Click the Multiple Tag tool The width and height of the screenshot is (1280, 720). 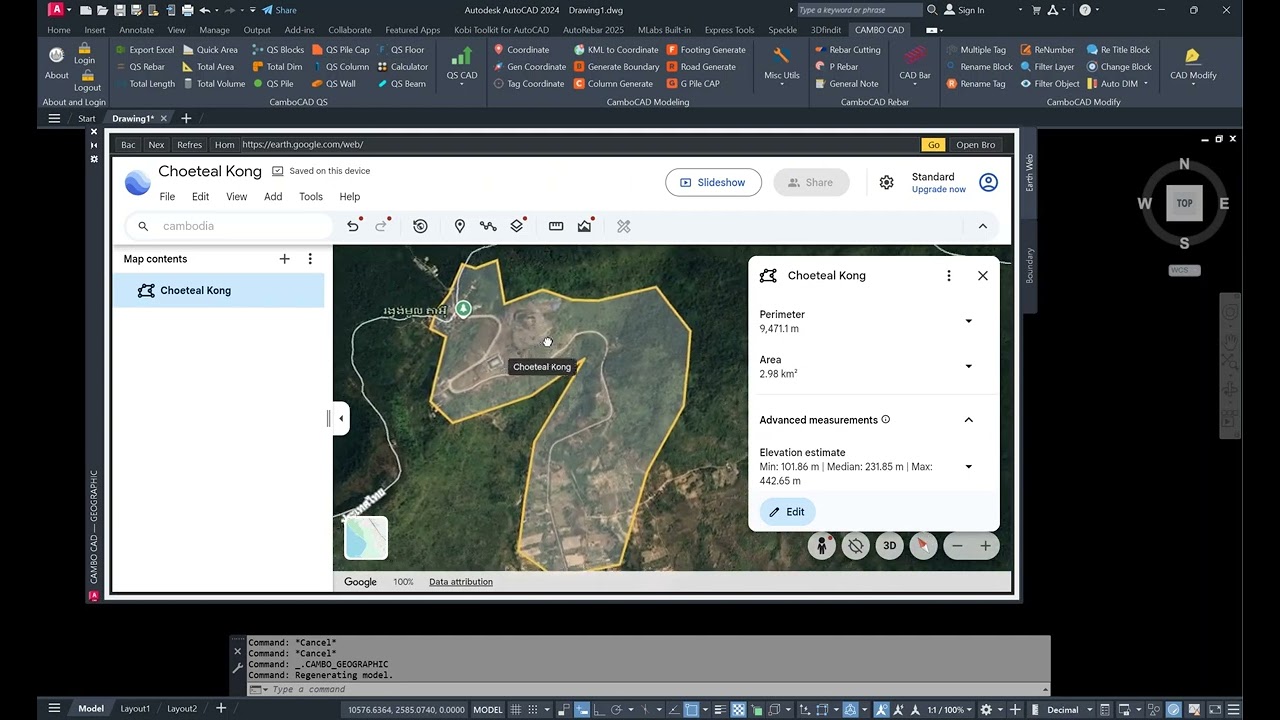click(x=975, y=49)
